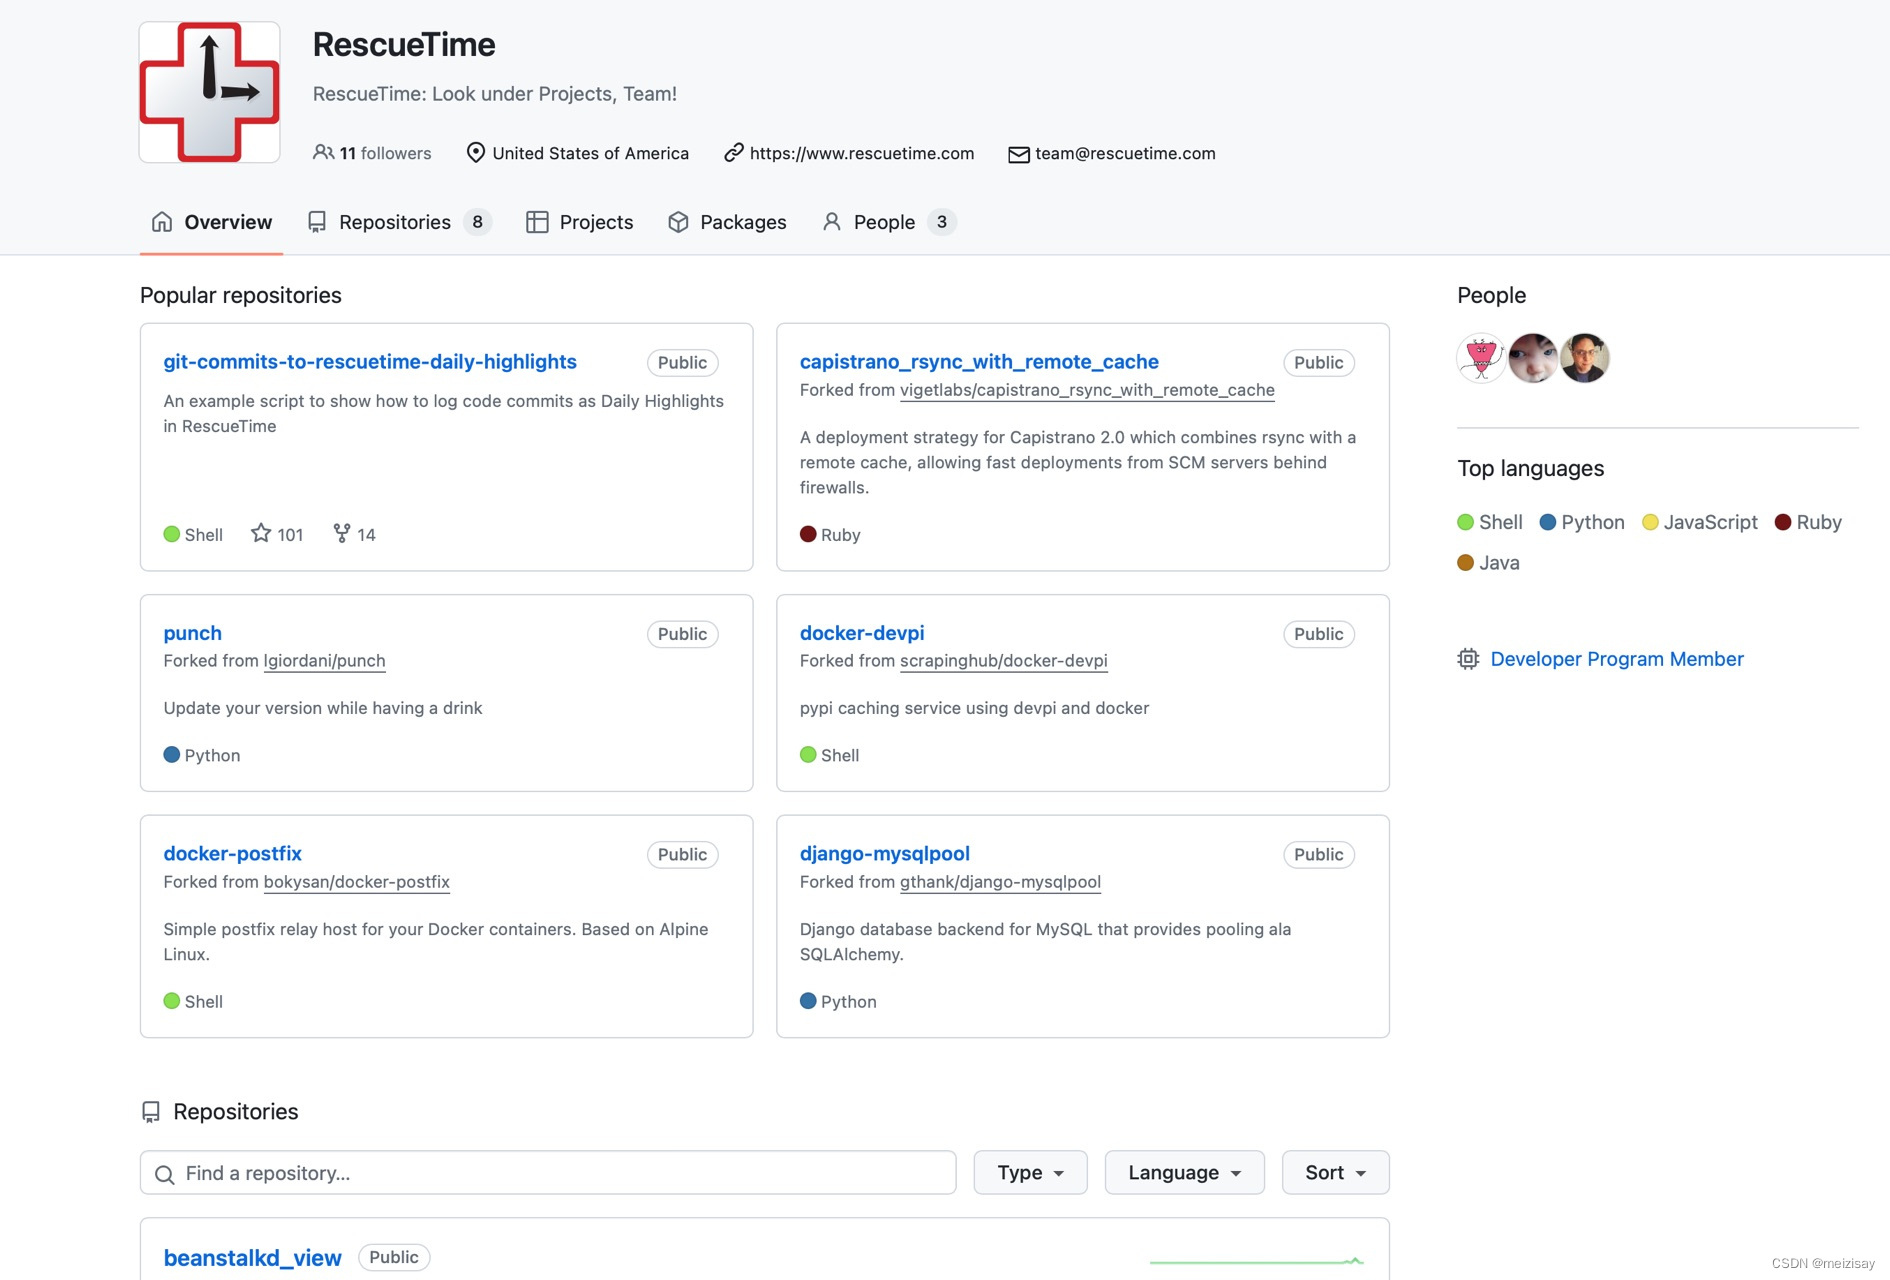
Task: Click the Packages cube icon
Action: 678,222
